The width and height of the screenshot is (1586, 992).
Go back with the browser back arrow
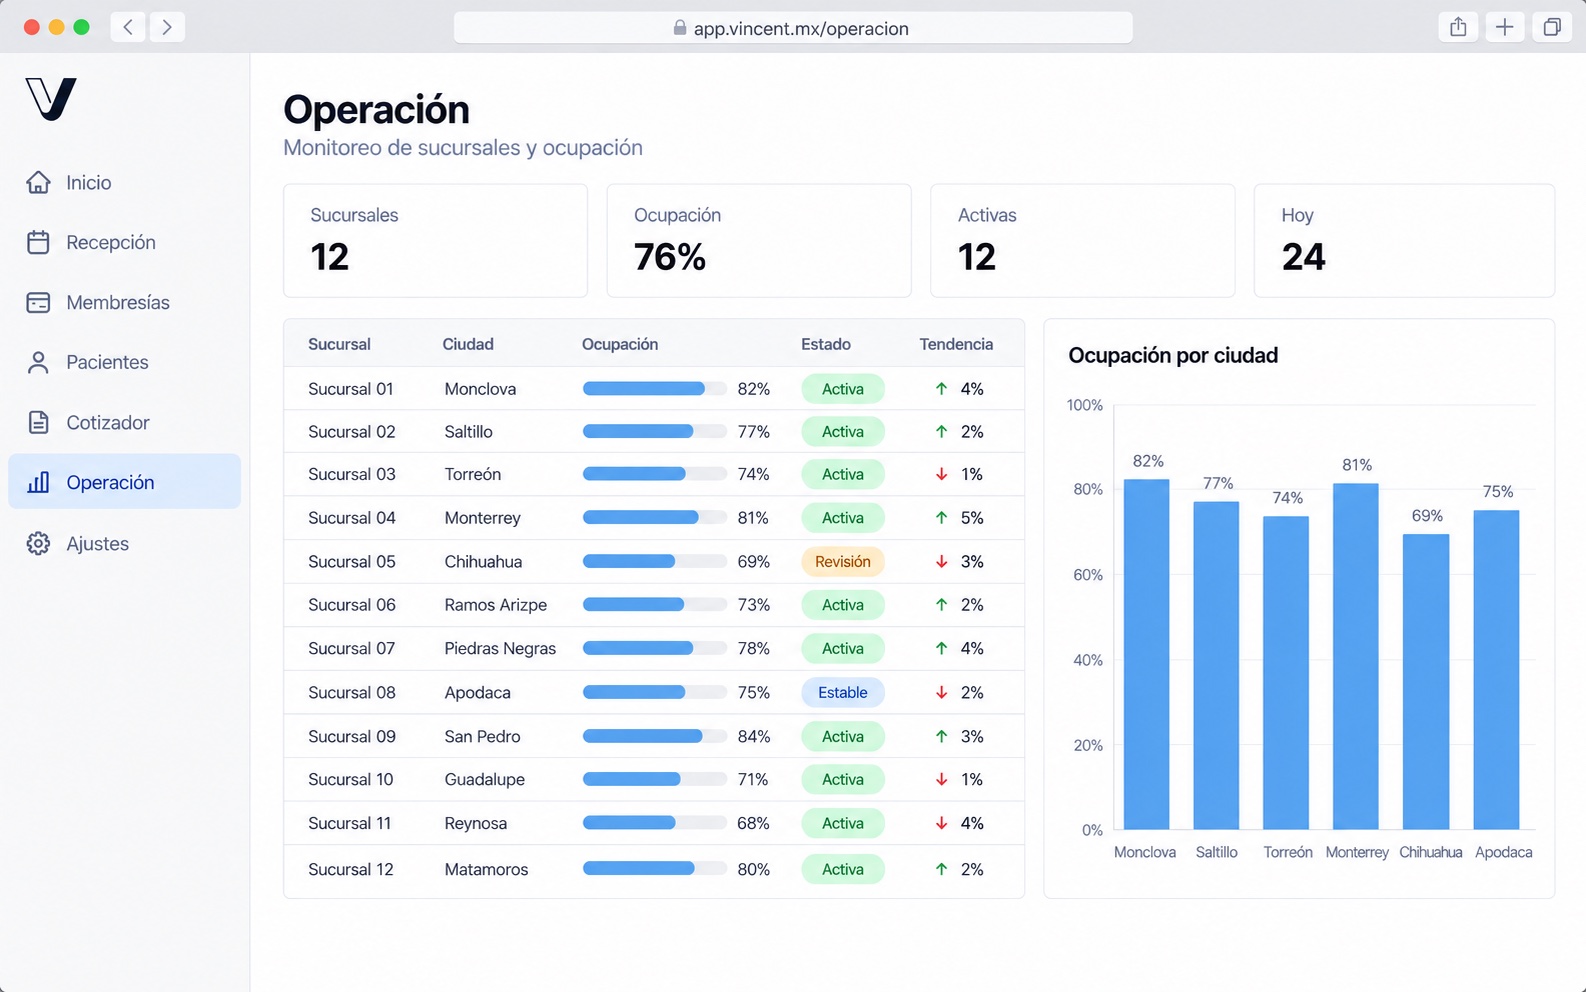tap(128, 27)
